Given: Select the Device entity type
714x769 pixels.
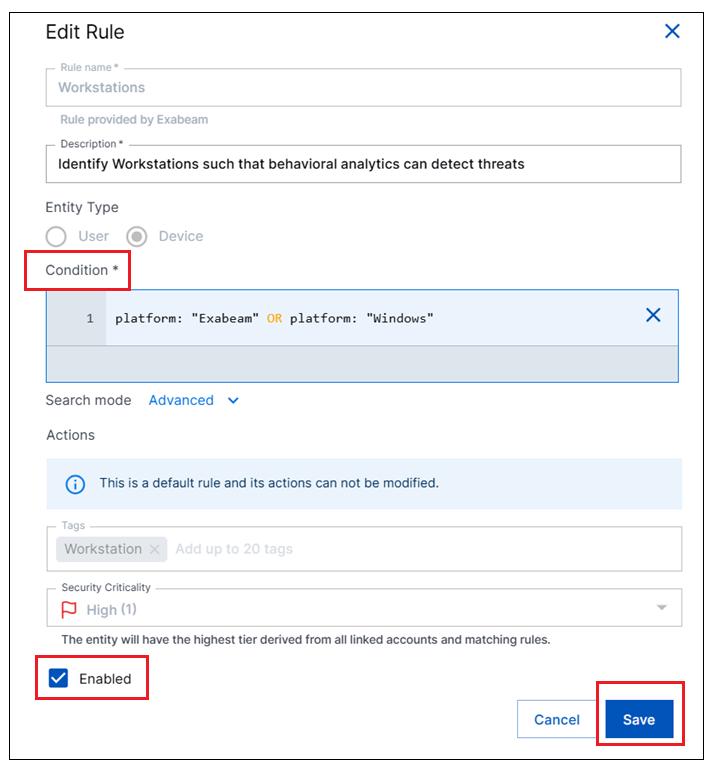Looking at the screenshot, I should click(137, 236).
